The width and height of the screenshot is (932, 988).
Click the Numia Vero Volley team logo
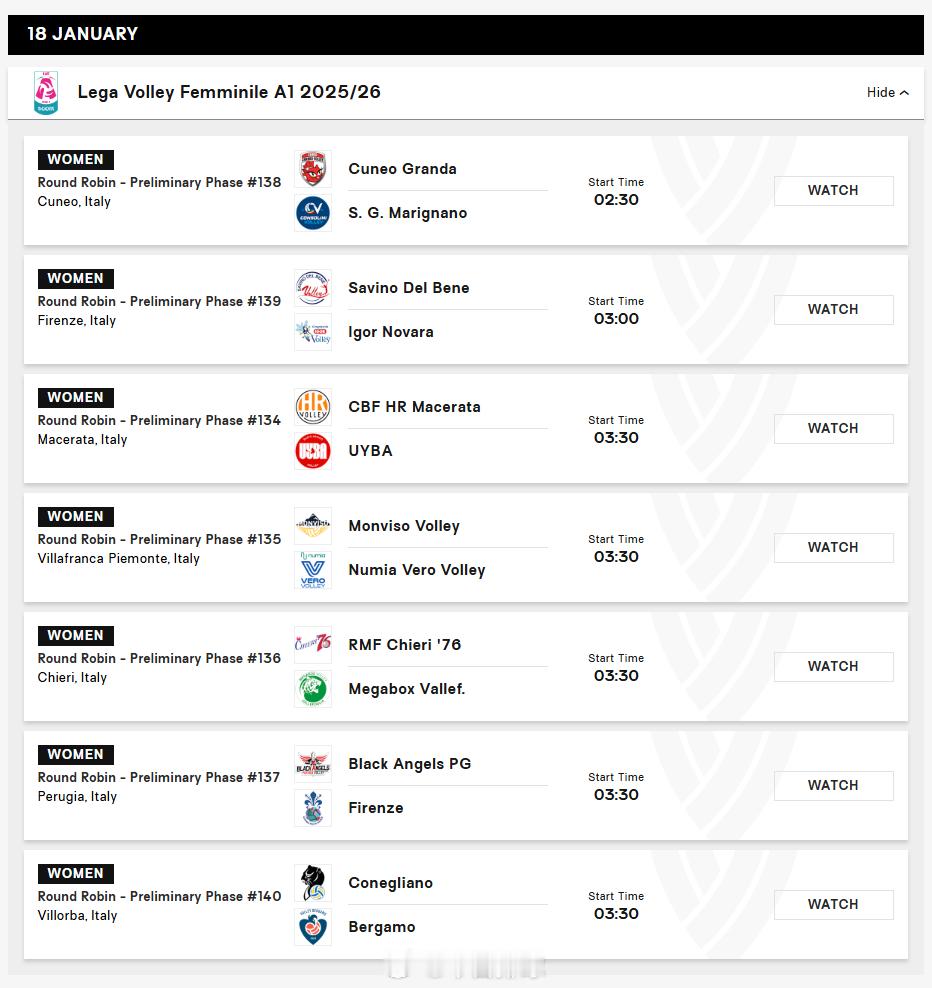313,570
